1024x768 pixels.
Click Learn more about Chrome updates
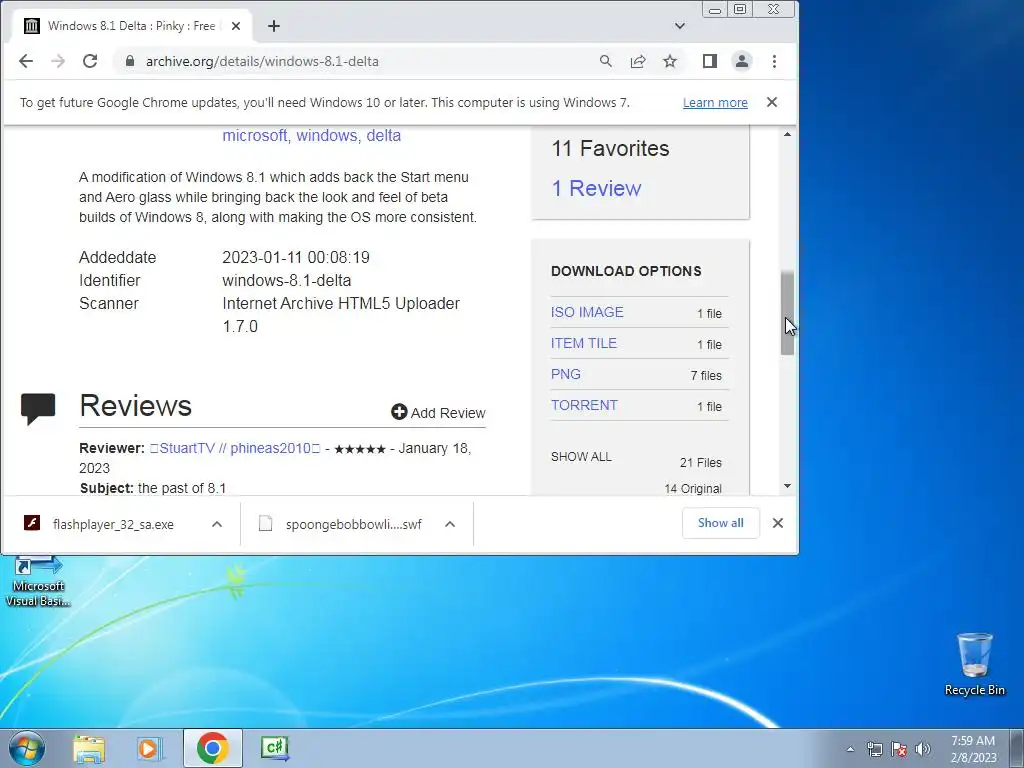(x=715, y=103)
